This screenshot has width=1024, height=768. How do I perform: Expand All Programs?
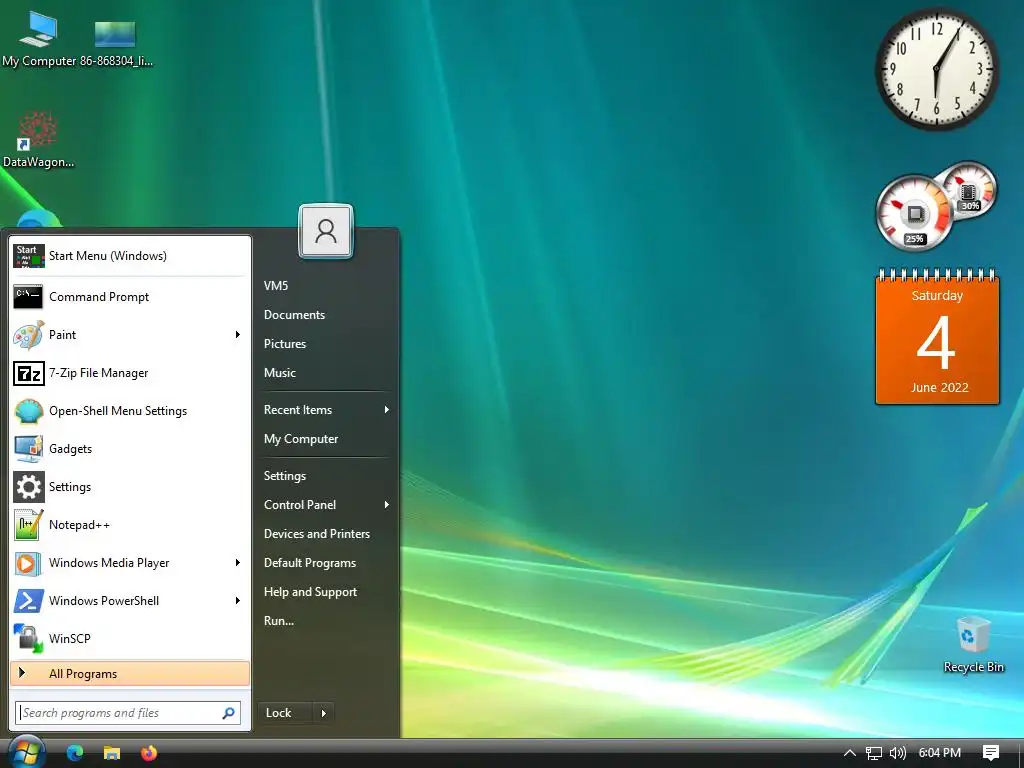(x=130, y=674)
